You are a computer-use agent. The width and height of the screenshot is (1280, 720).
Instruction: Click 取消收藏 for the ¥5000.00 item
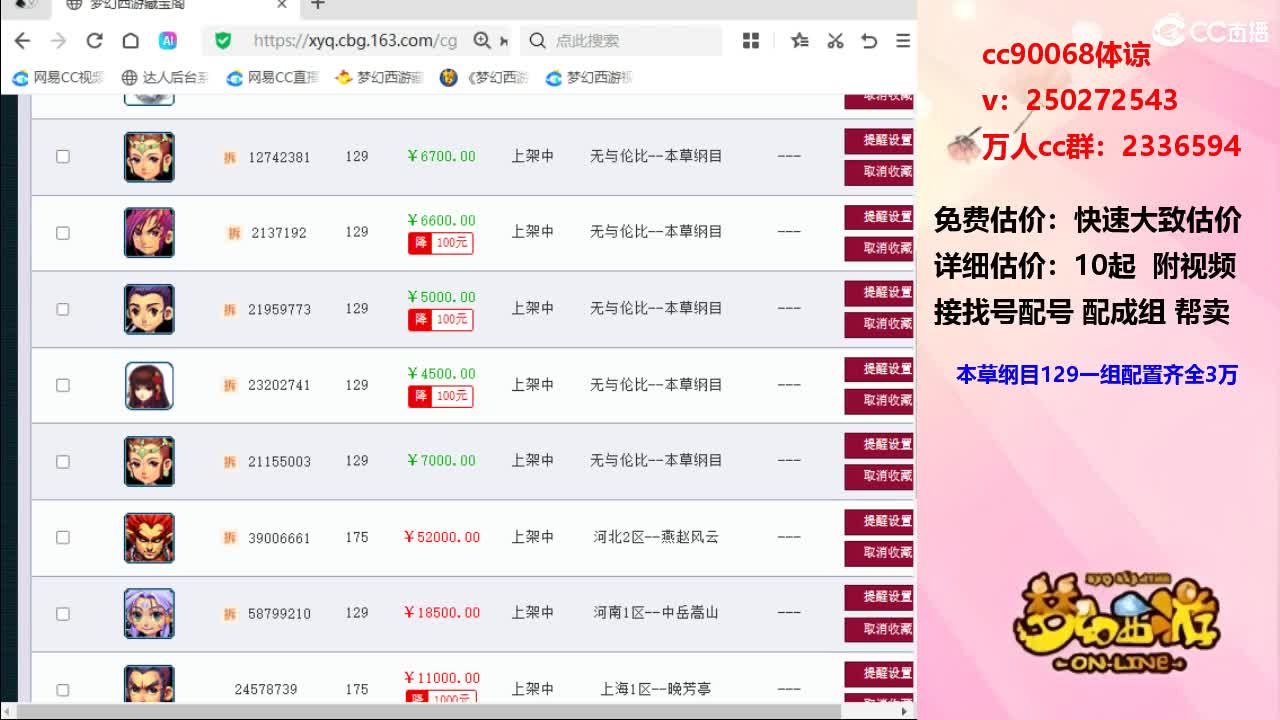pyautogui.click(x=879, y=325)
